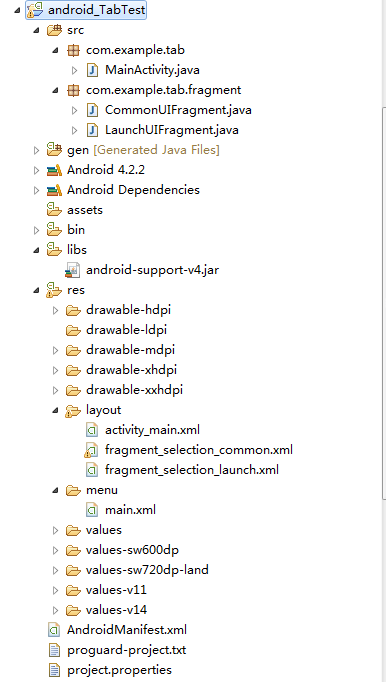
Task: Click the Android Dependencies library icon
Action: 54,190
